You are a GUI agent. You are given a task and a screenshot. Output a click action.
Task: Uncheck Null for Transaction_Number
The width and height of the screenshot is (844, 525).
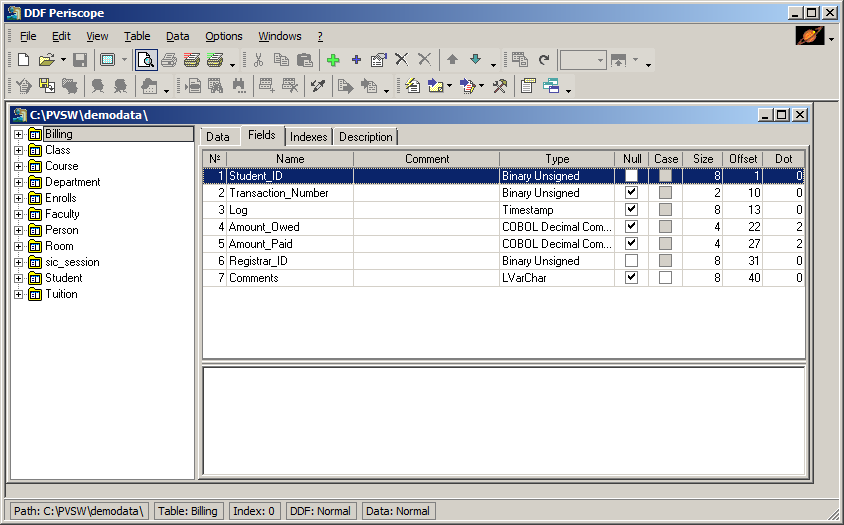(631, 193)
